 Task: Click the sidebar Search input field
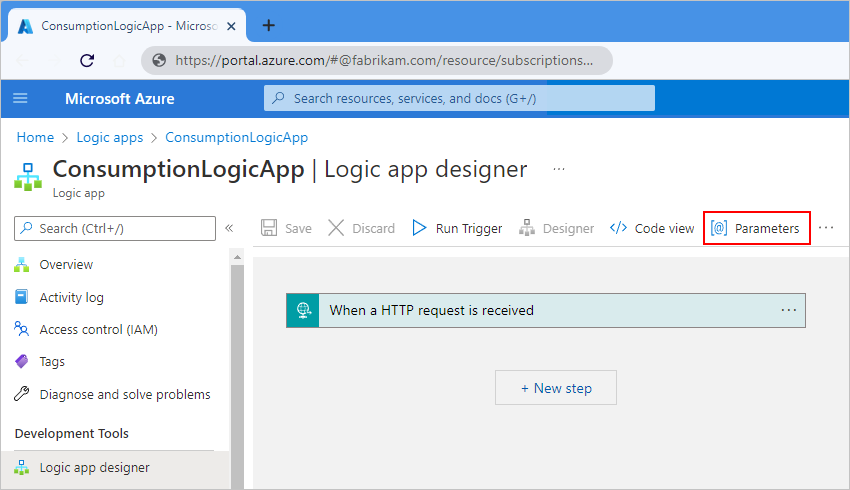[x=115, y=228]
